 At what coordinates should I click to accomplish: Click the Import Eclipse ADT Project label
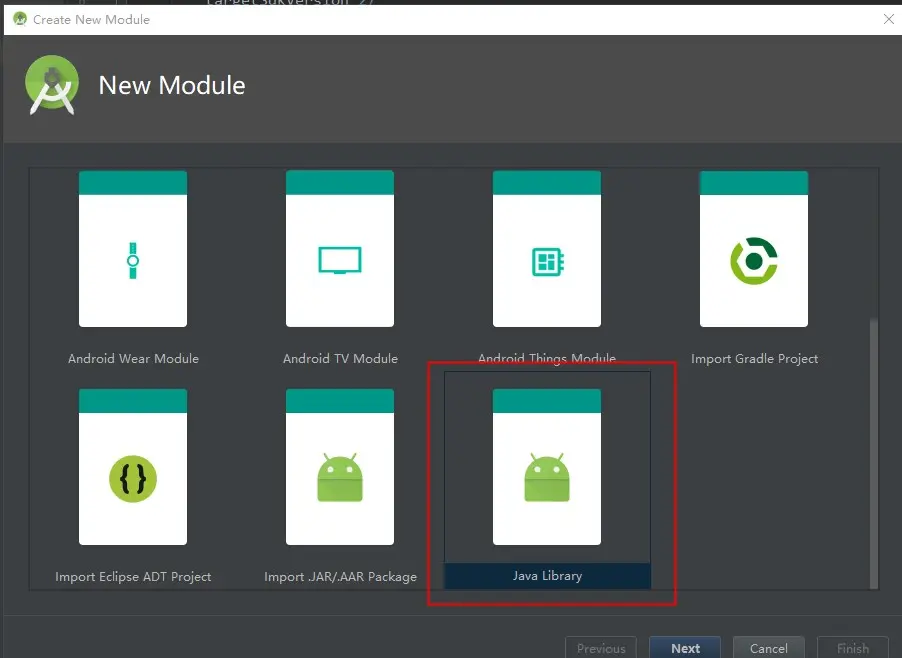click(x=133, y=576)
